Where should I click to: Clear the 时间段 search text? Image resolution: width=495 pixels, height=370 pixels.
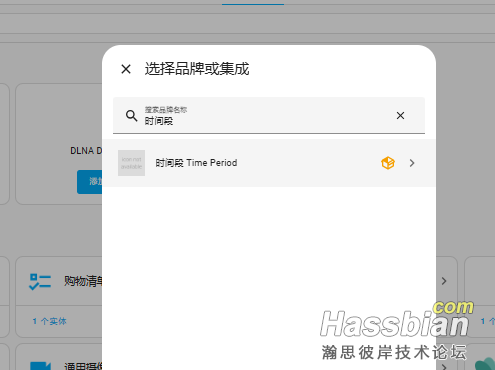[x=400, y=116]
